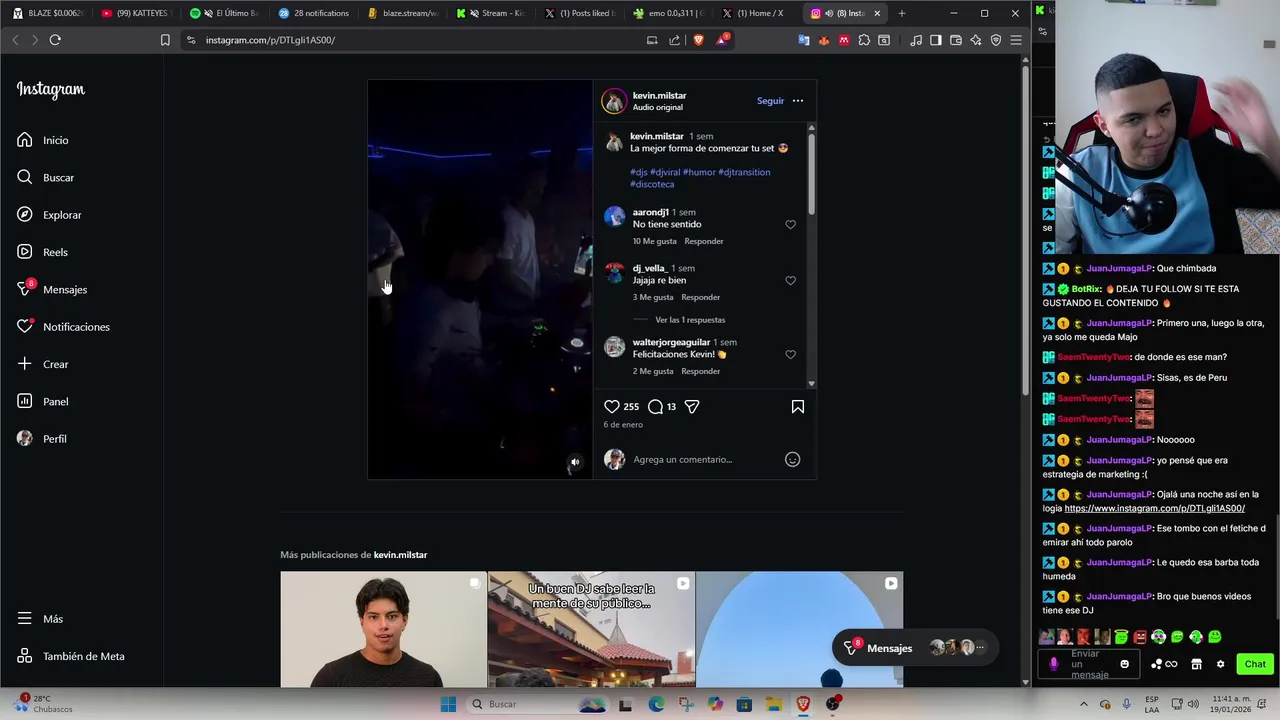Like dj_vella_'s comment

[x=790, y=281]
